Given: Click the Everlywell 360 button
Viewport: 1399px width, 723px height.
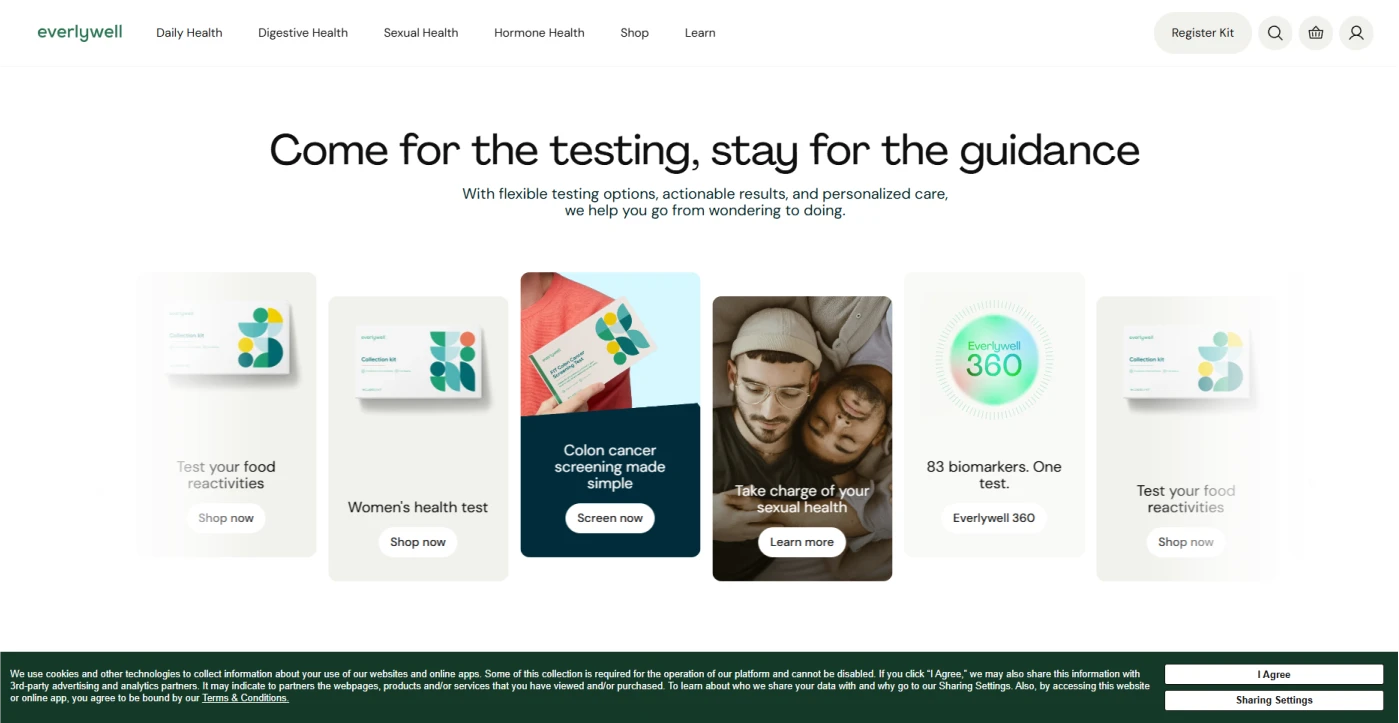Looking at the screenshot, I should point(994,518).
